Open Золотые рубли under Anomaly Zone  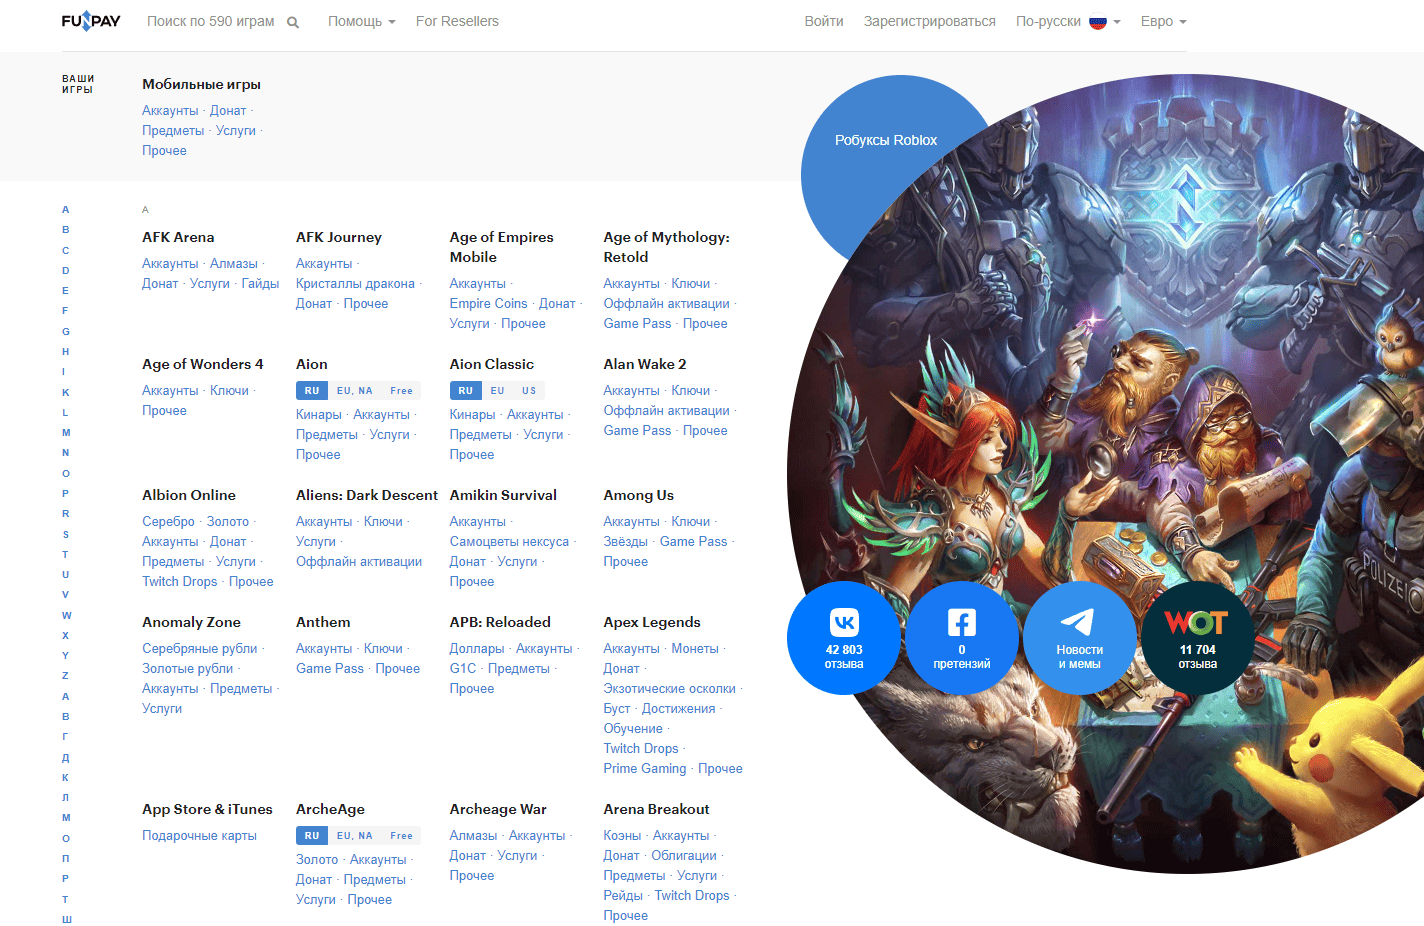pos(188,669)
